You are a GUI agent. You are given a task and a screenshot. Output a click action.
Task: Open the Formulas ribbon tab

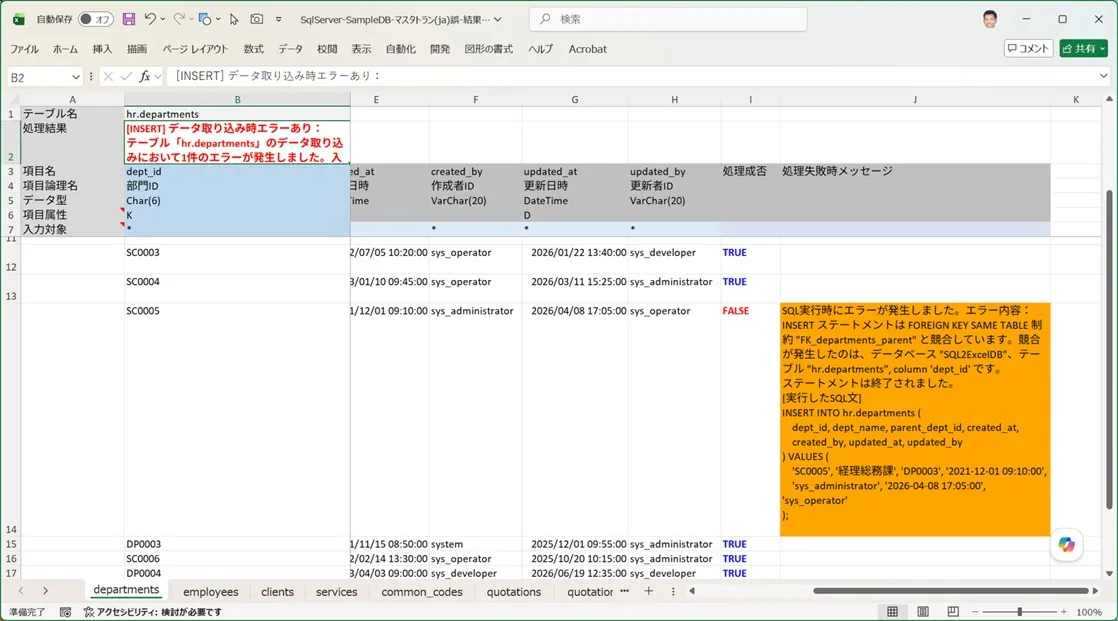(x=253, y=49)
